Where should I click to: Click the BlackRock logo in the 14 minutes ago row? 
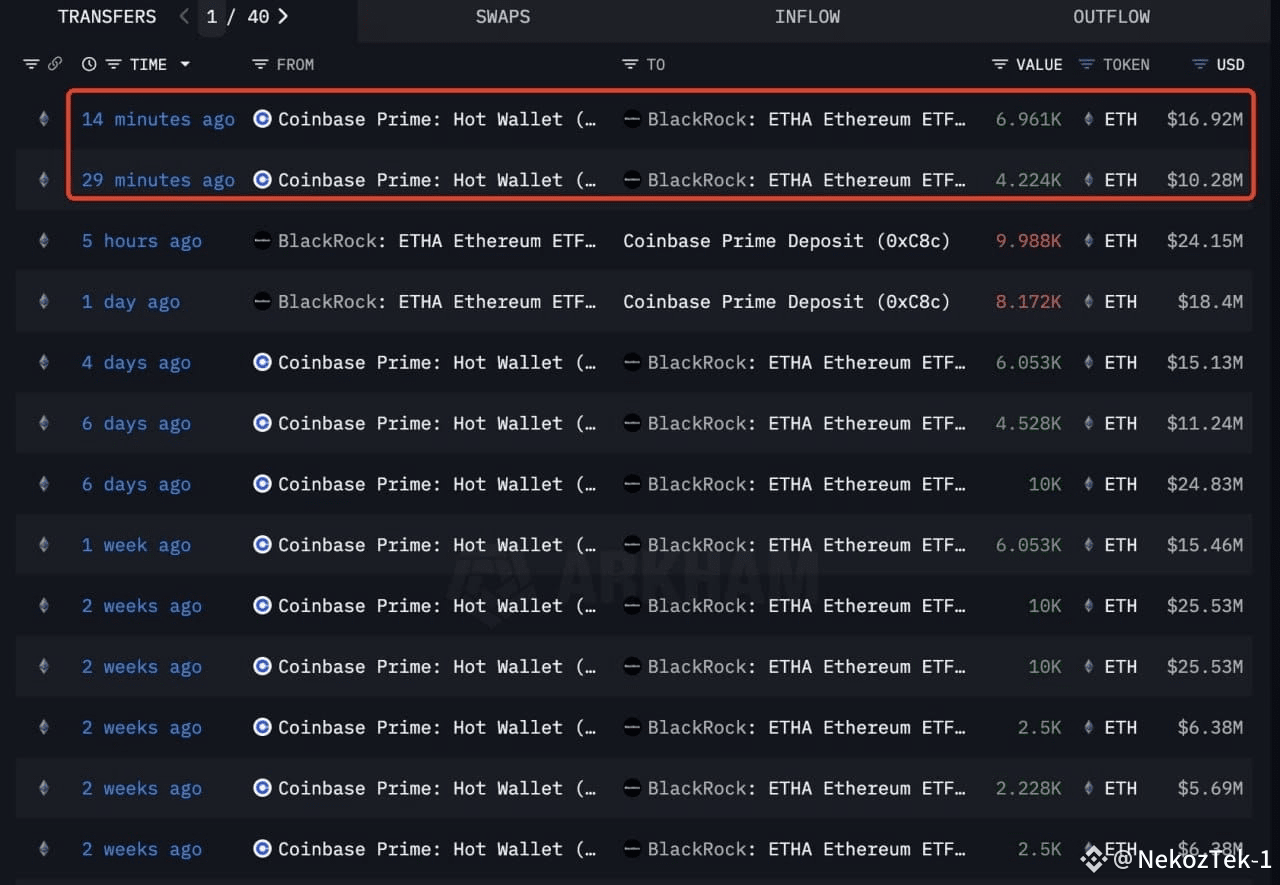(632, 119)
